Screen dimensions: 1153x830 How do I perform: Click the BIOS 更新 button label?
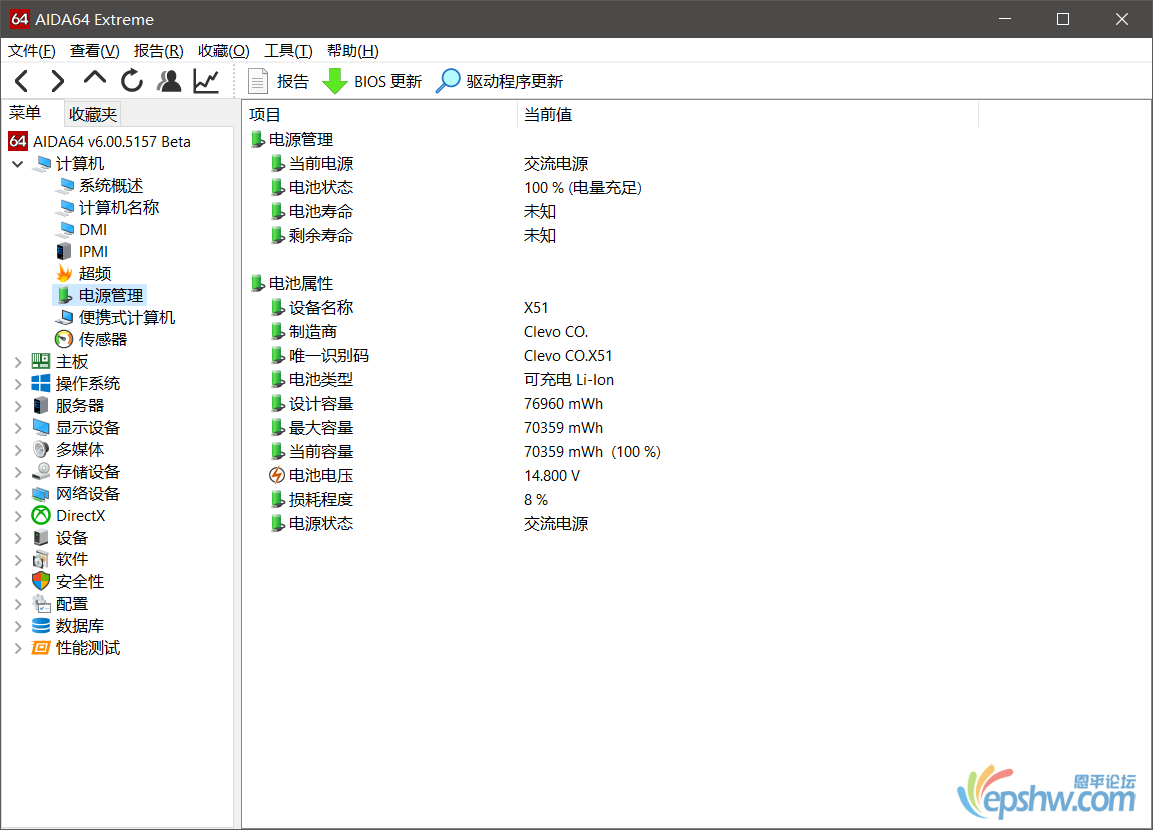(388, 82)
